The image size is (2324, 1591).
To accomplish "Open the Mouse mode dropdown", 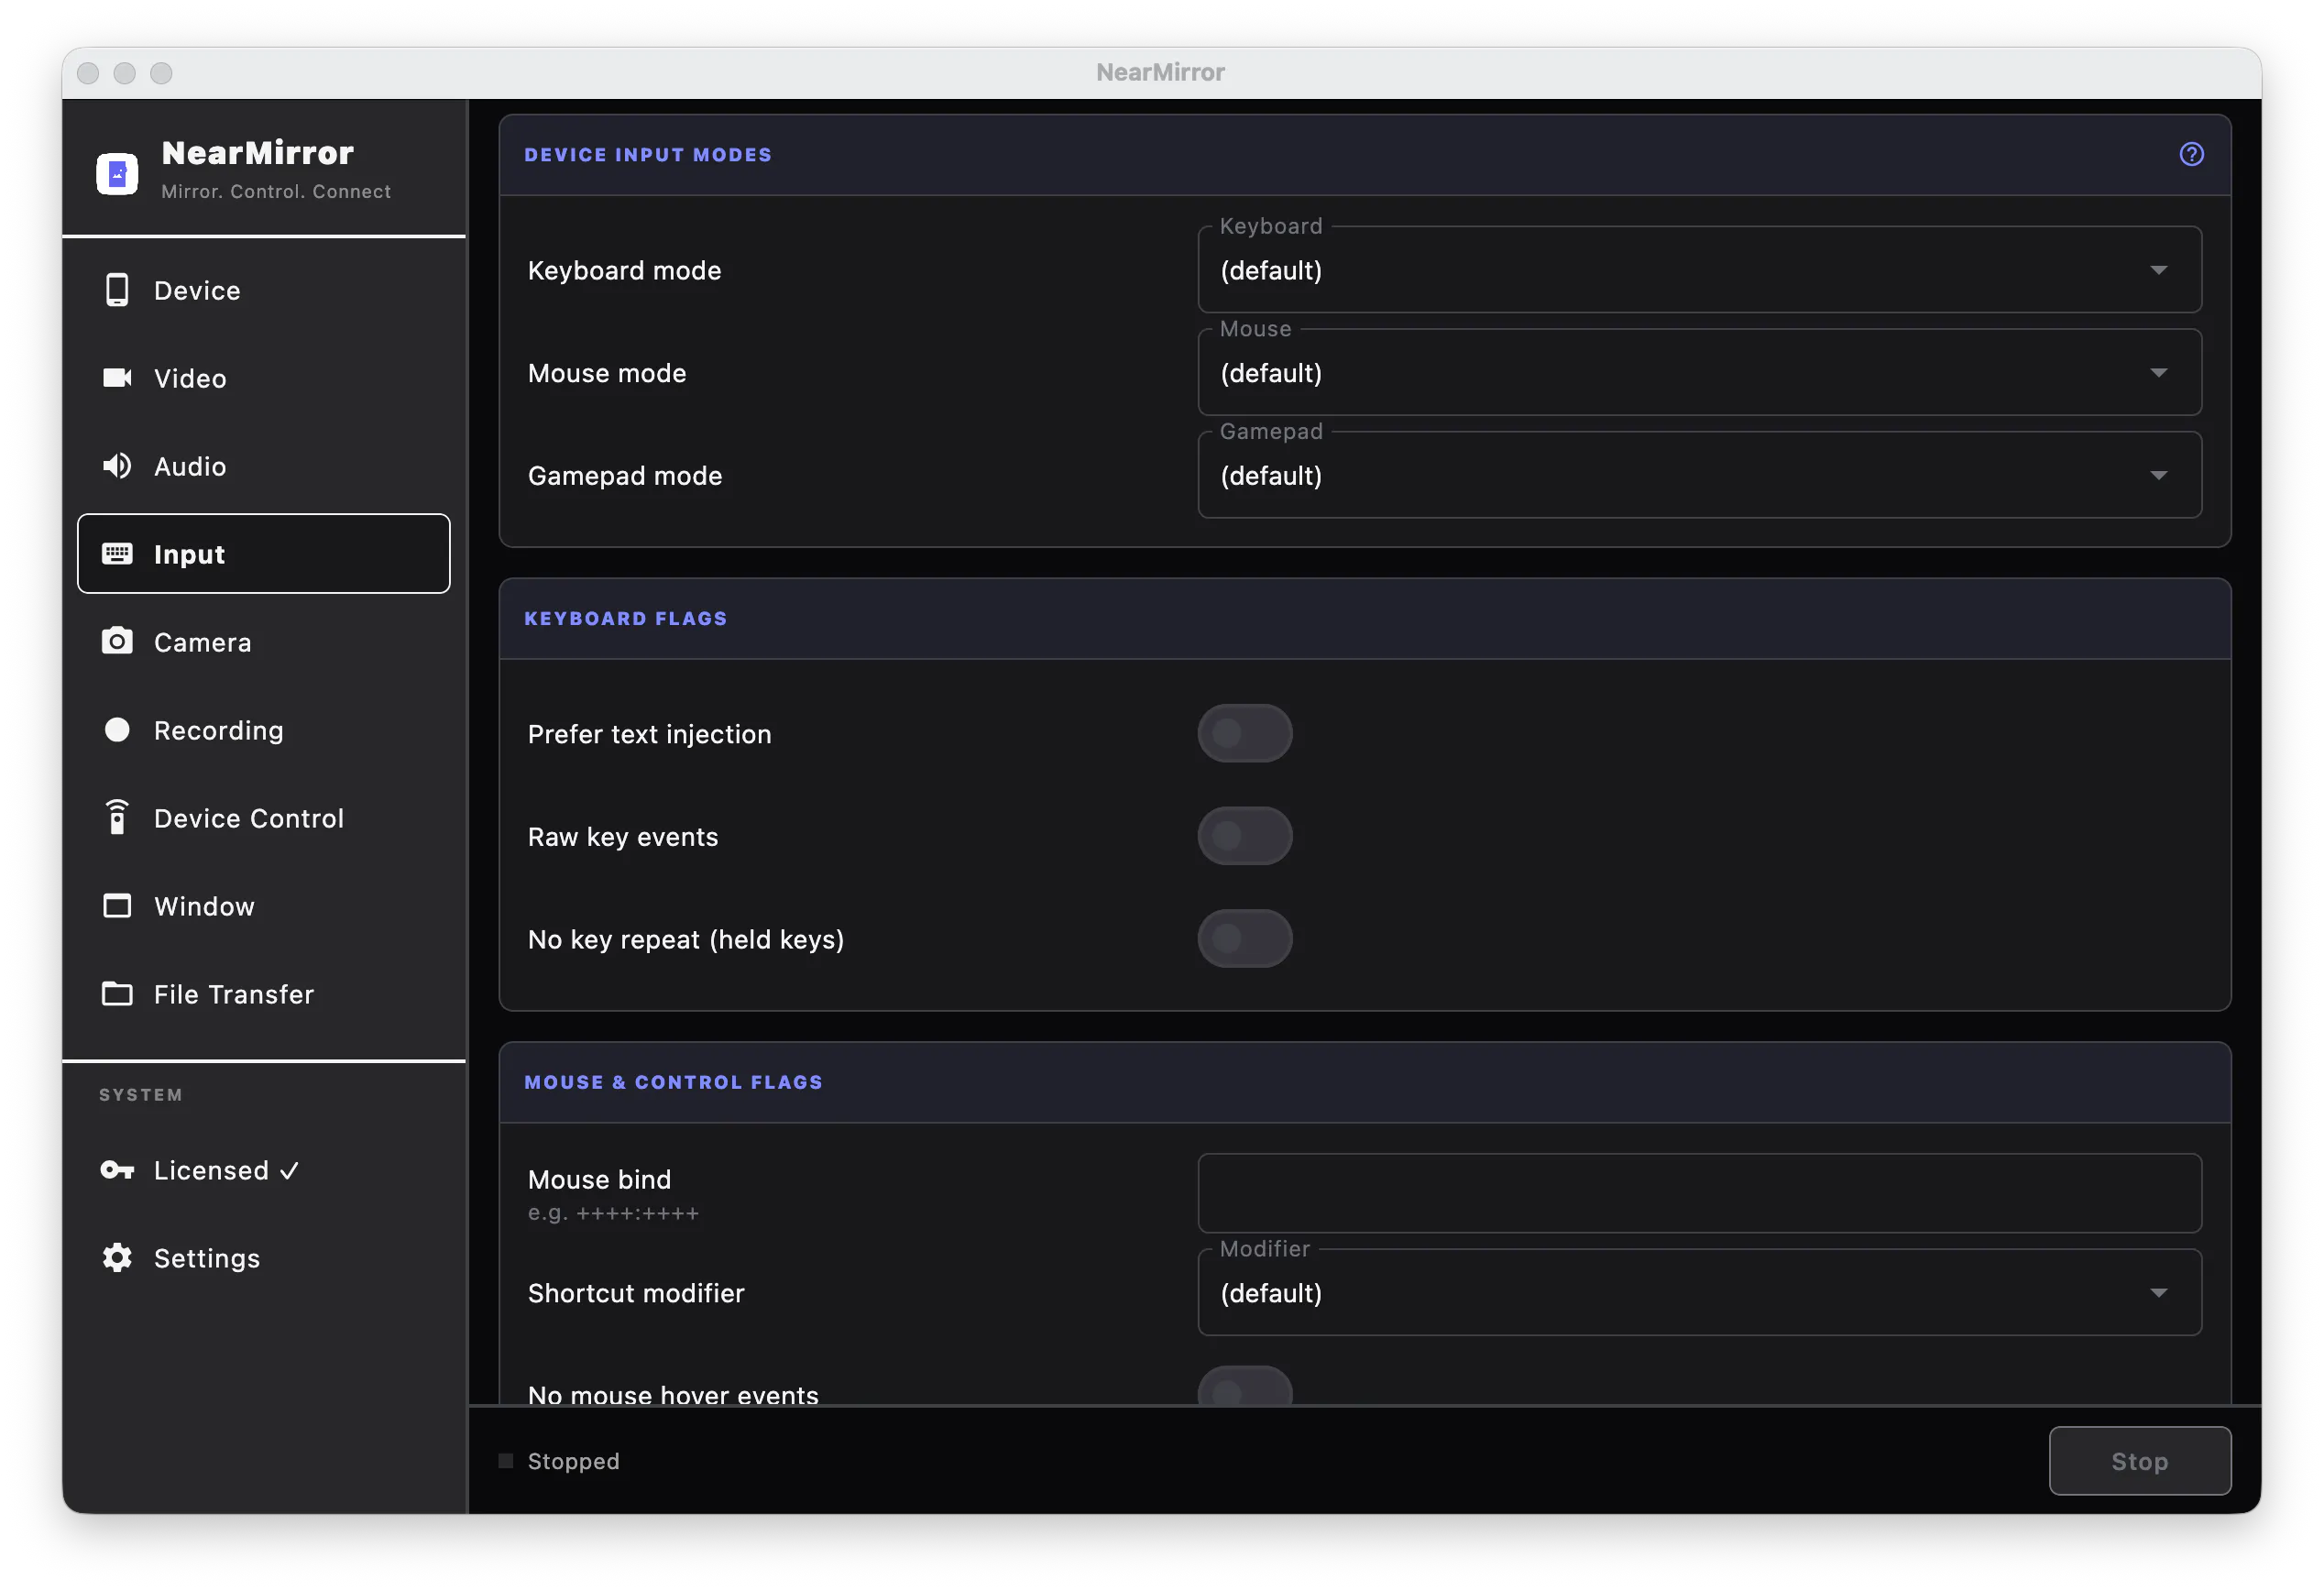I will click(1699, 373).
